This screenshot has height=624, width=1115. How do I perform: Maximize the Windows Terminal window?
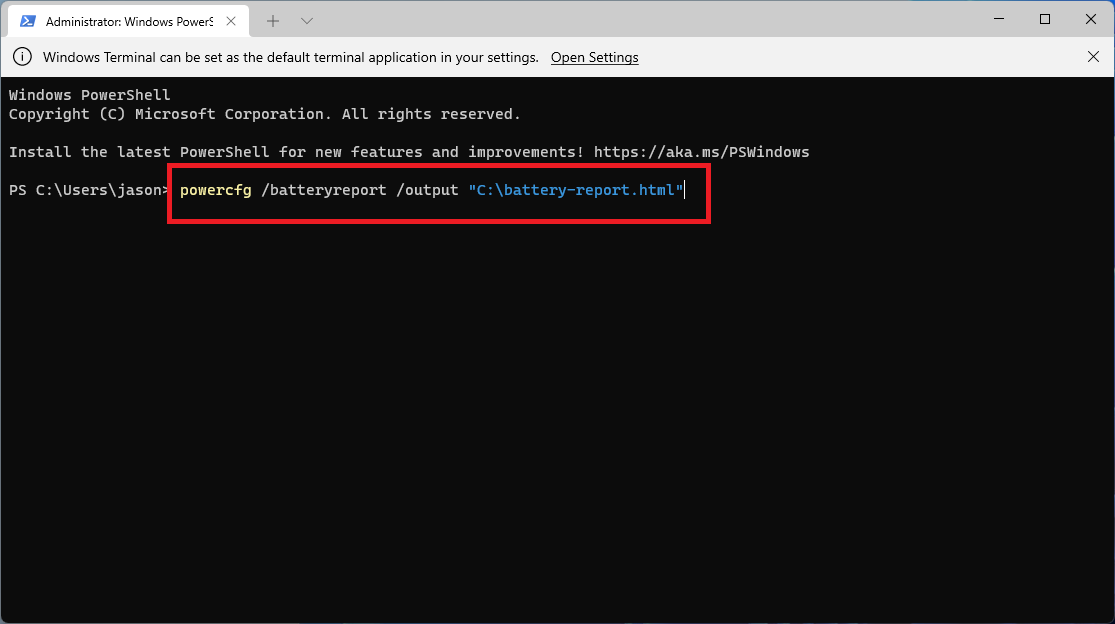(x=1044, y=19)
